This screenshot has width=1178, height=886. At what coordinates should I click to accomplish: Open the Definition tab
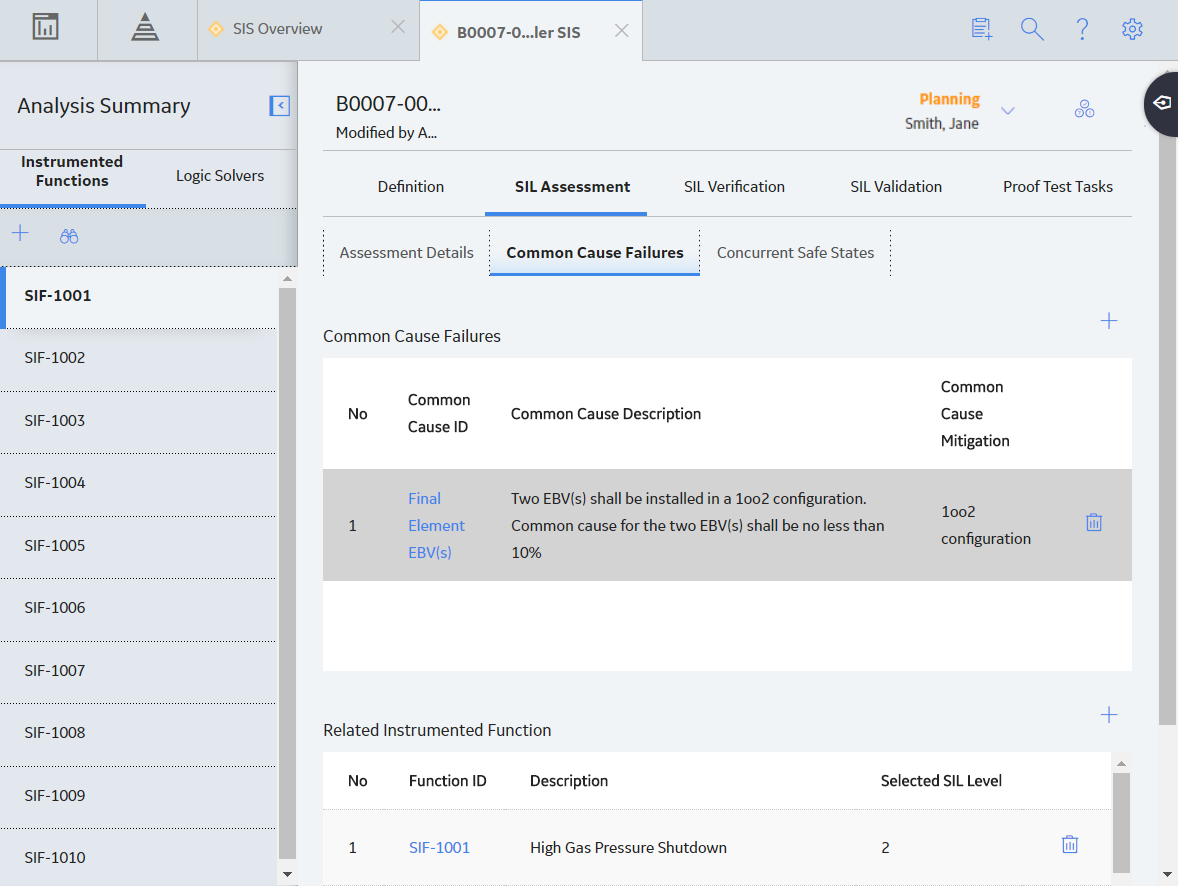click(410, 186)
